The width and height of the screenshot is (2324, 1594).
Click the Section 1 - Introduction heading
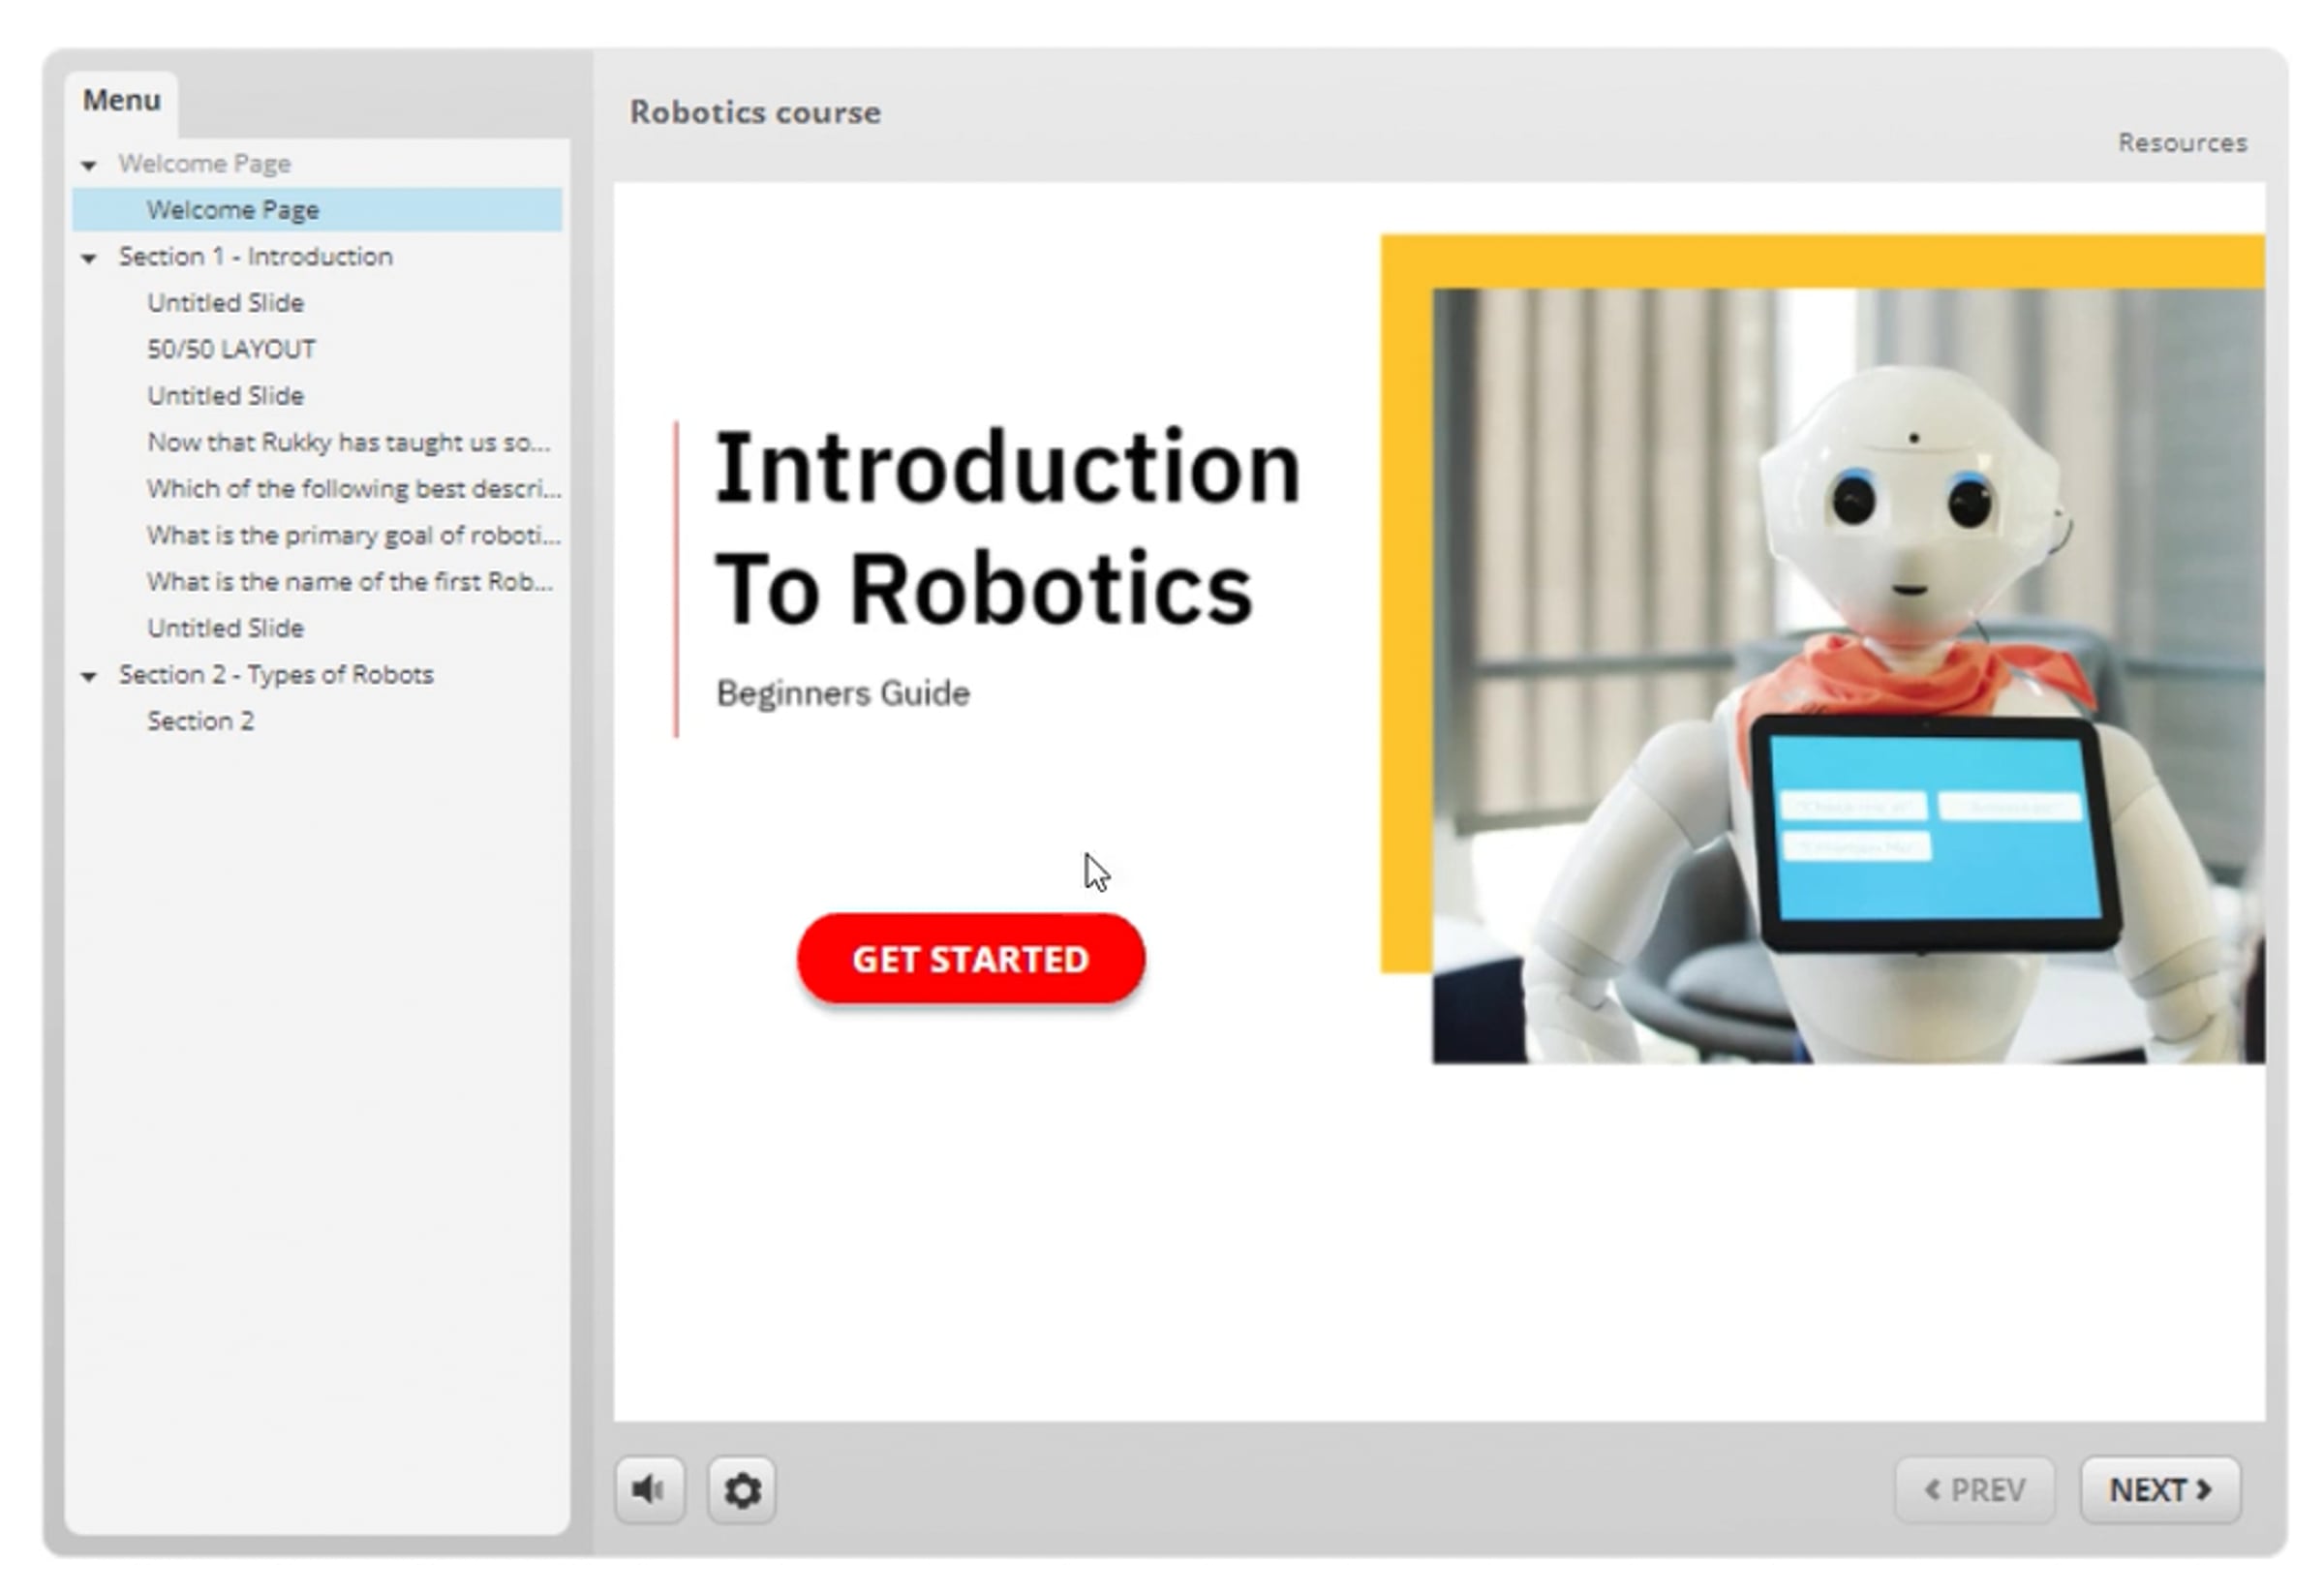(x=255, y=257)
